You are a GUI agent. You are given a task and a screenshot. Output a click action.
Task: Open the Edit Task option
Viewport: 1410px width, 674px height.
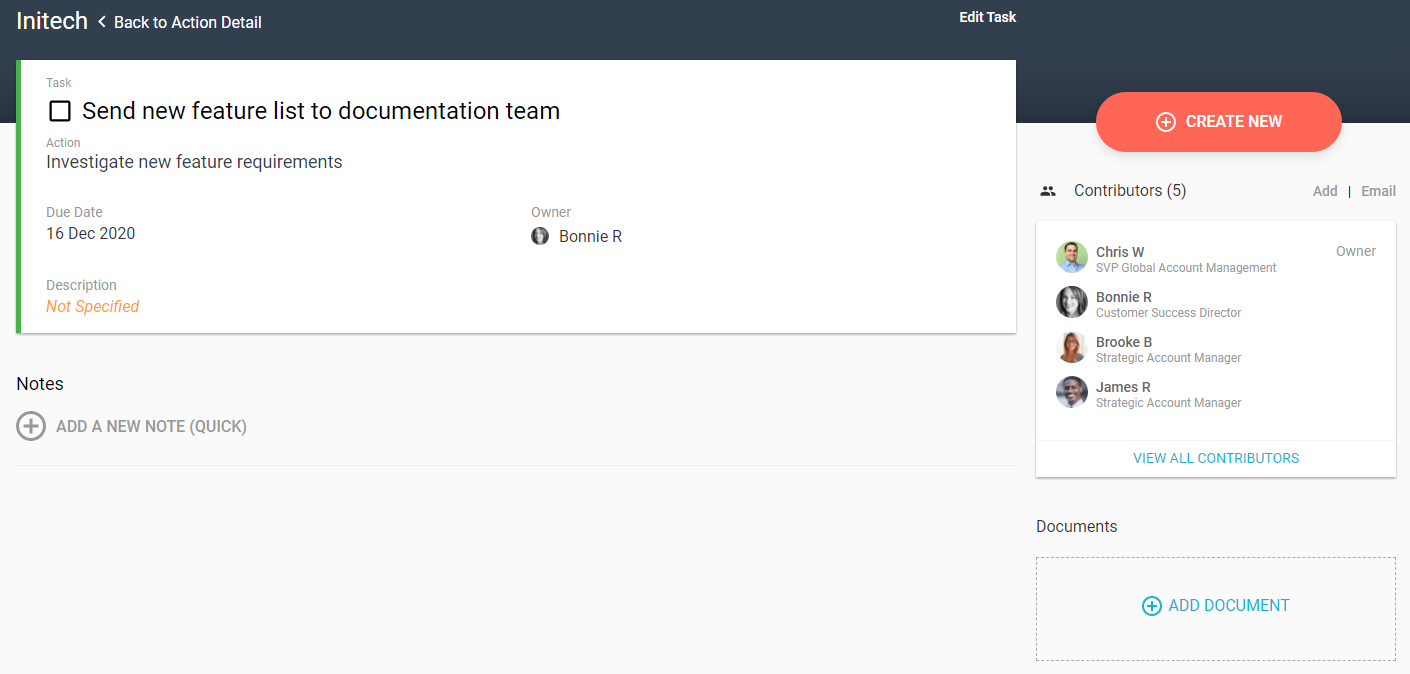point(987,17)
